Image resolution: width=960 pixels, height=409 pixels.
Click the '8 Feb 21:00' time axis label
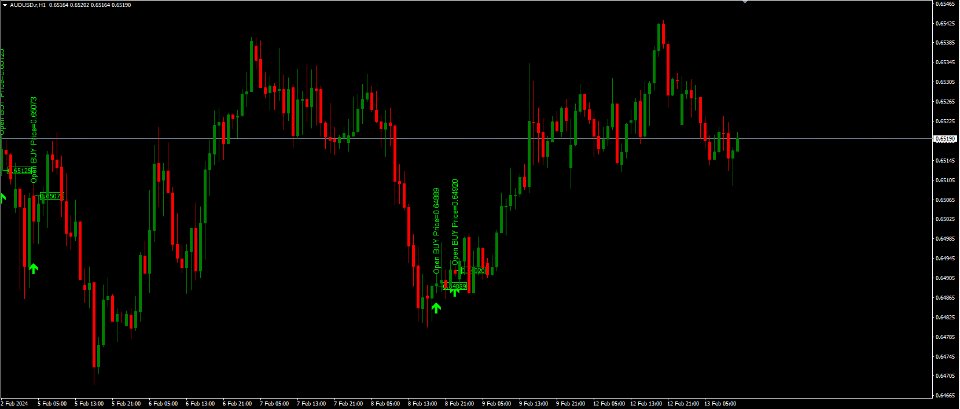click(x=460, y=403)
